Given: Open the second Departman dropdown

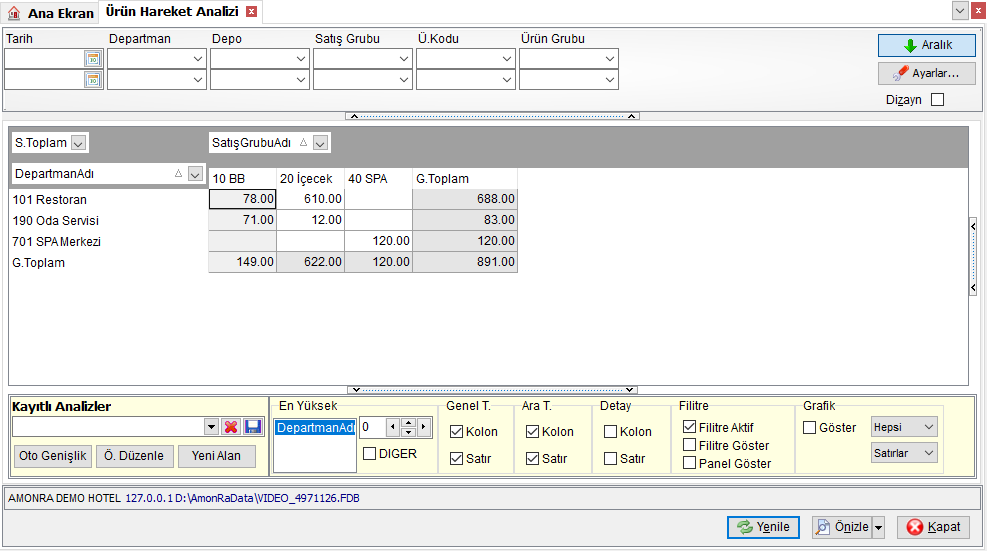Looking at the screenshot, I should (x=198, y=79).
